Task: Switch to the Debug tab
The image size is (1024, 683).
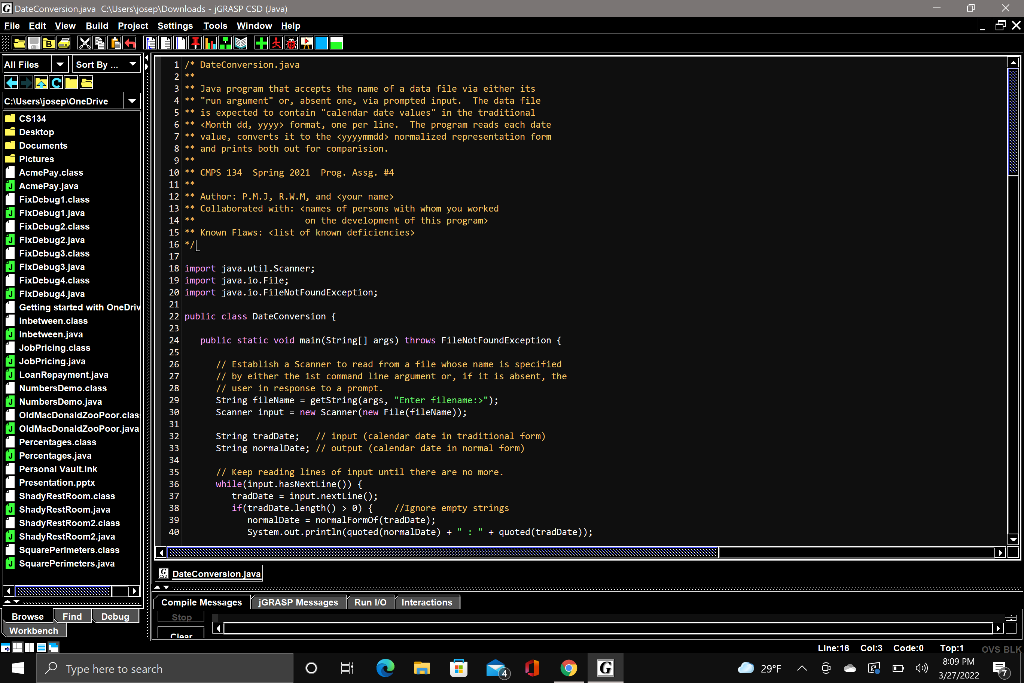Action: point(115,617)
